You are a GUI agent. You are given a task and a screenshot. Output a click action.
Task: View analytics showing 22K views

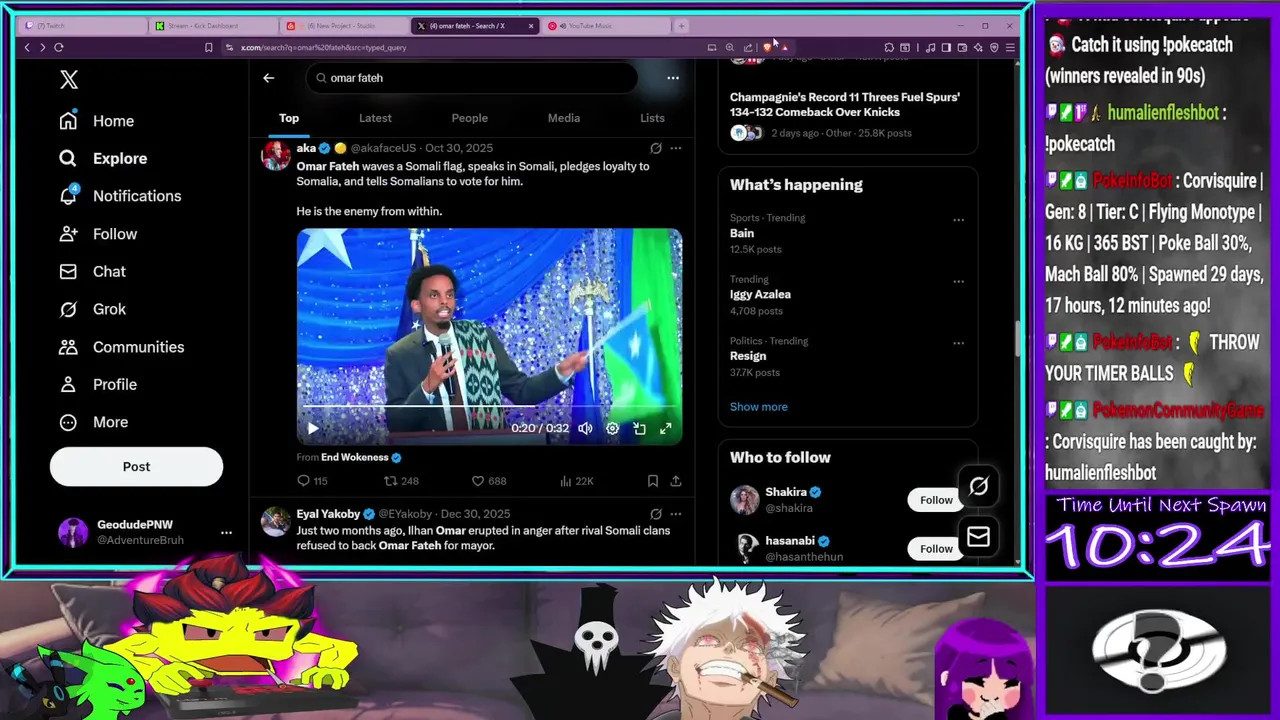point(576,481)
